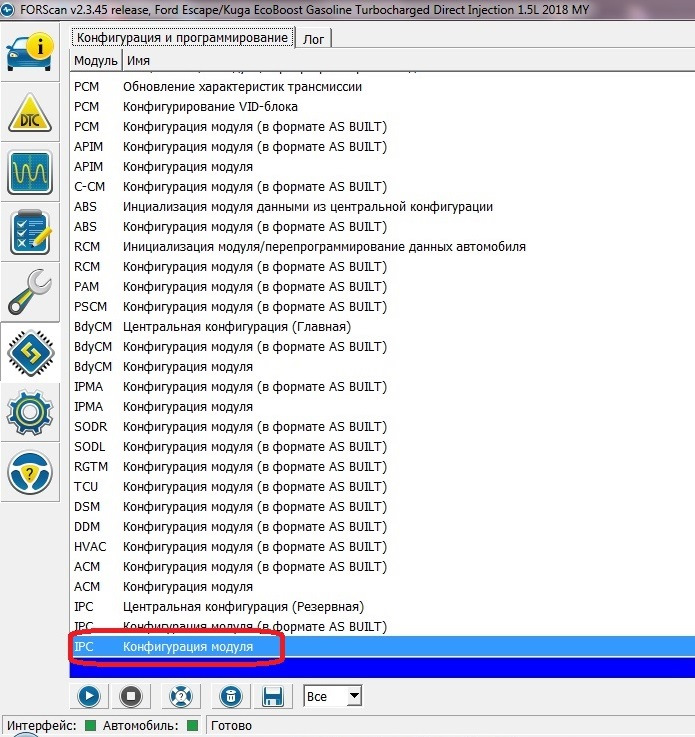Click the Stop procedure button
Image resolution: width=695 pixels, height=737 pixels.
pyautogui.click(x=131, y=696)
